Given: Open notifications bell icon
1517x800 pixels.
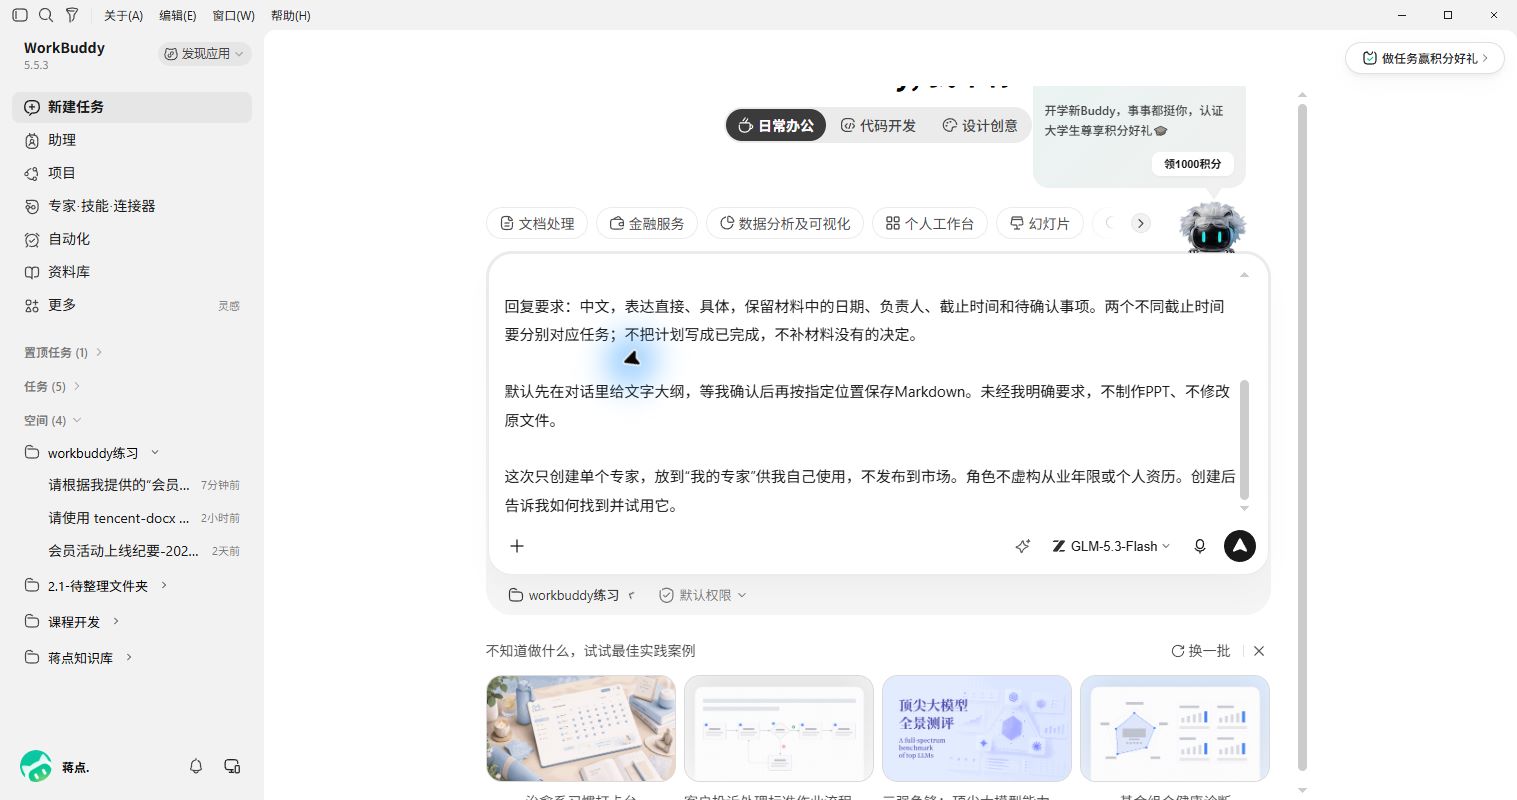Looking at the screenshot, I should point(196,766).
